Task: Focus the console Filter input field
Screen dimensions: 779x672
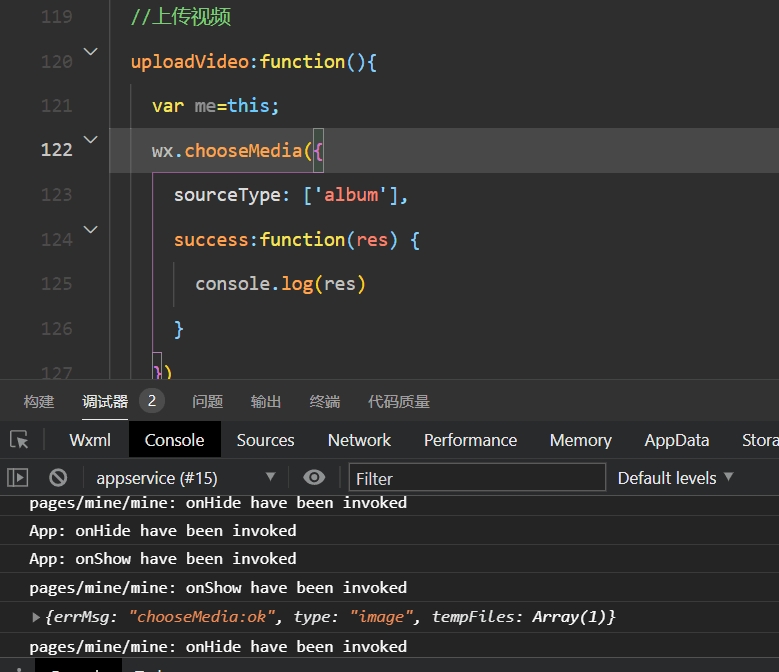Action: [477, 478]
